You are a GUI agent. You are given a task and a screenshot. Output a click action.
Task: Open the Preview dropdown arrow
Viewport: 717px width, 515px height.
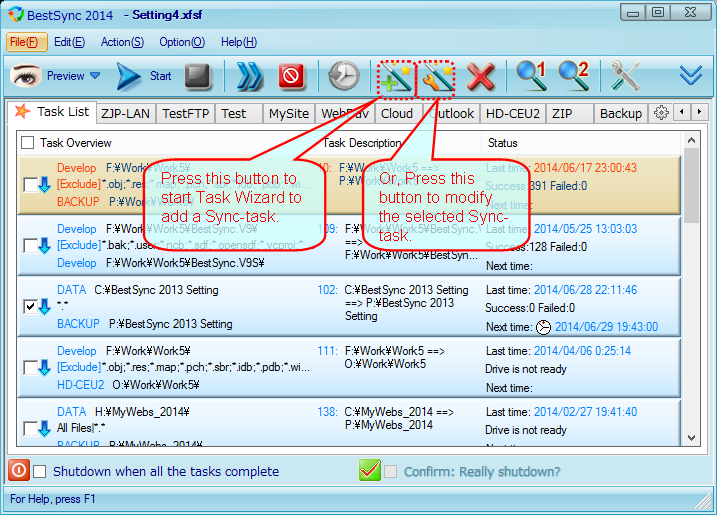95,75
